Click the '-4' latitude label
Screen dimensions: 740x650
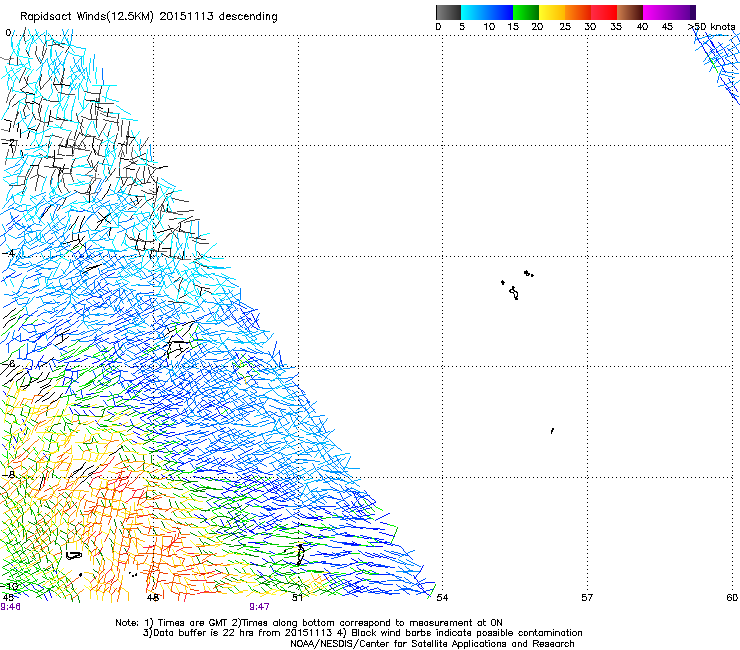9,253
